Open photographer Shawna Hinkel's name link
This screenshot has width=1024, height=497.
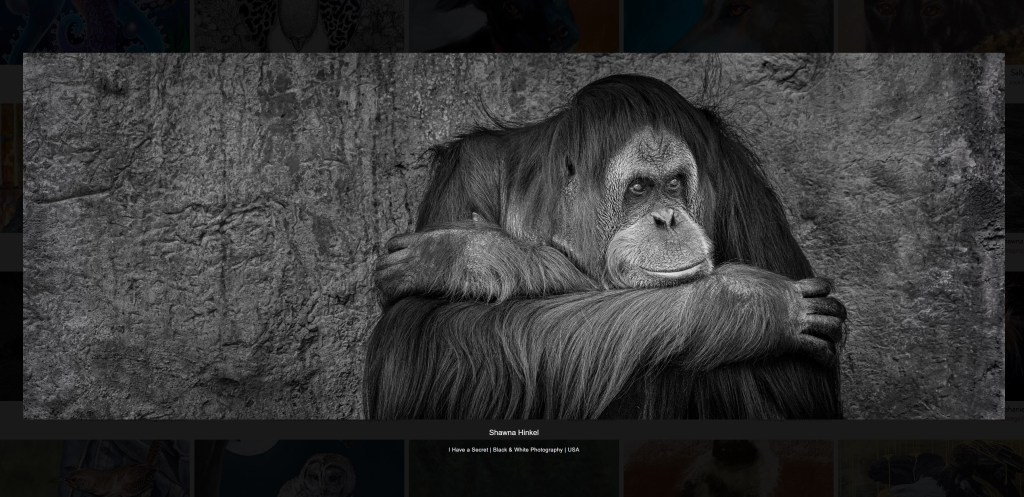[x=513, y=433]
